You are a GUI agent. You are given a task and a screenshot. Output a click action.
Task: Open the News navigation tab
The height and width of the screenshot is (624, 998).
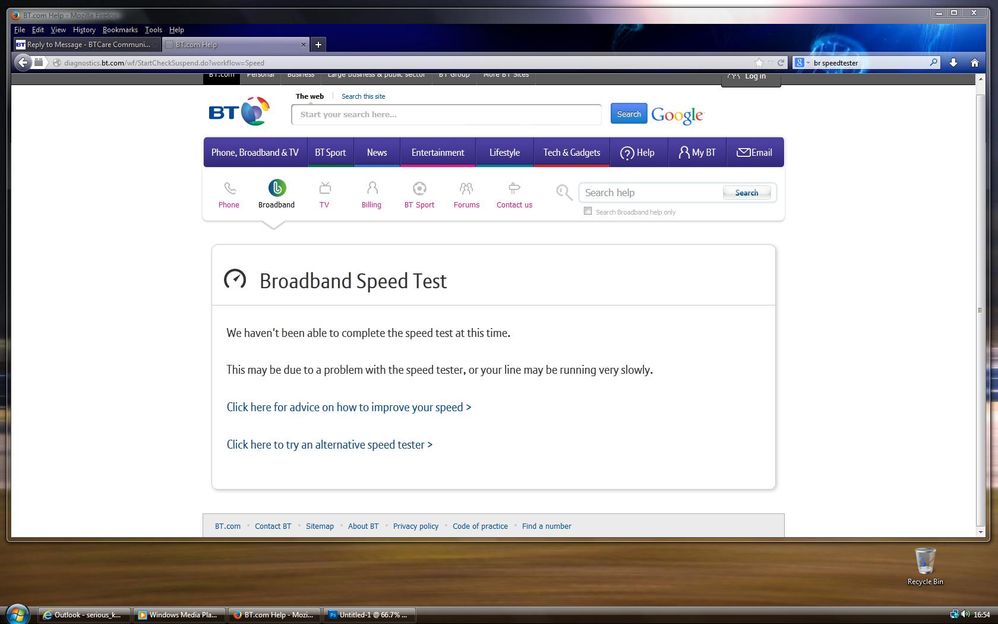pos(377,153)
